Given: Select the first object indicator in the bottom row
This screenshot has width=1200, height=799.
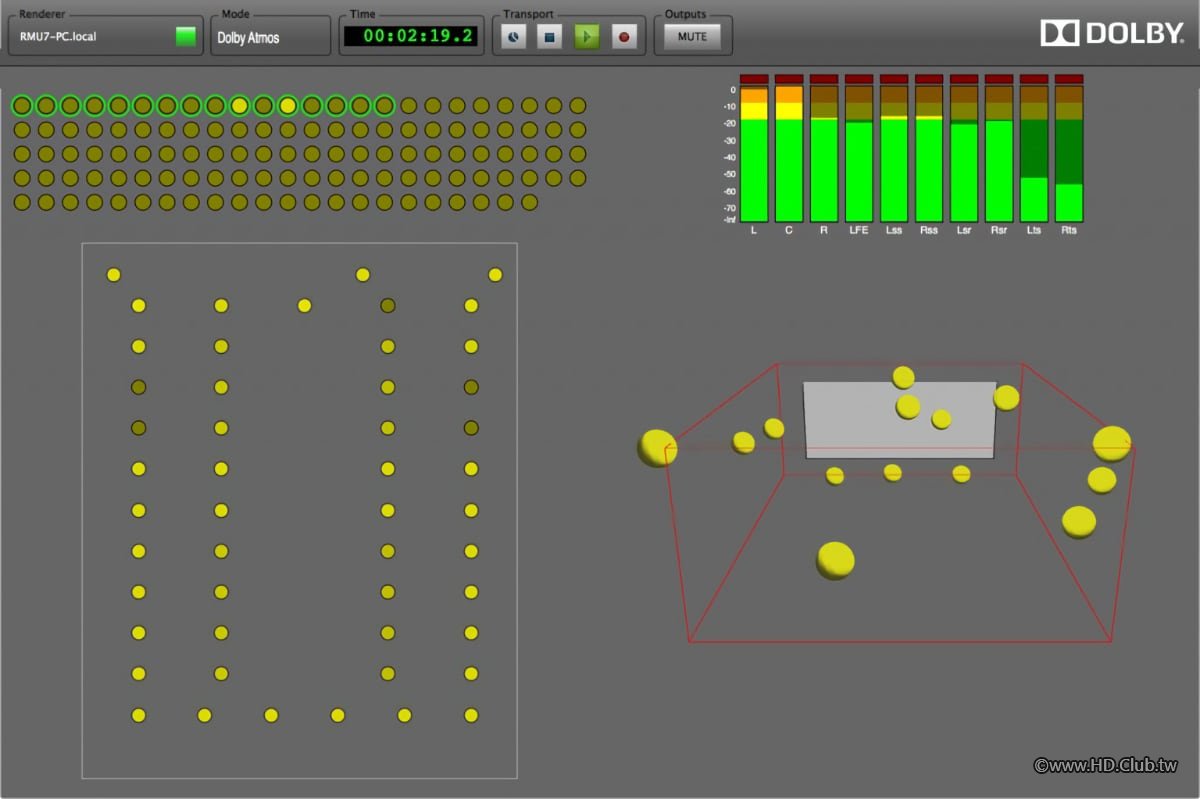Looking at the screenshot, I should pos(22,202).
